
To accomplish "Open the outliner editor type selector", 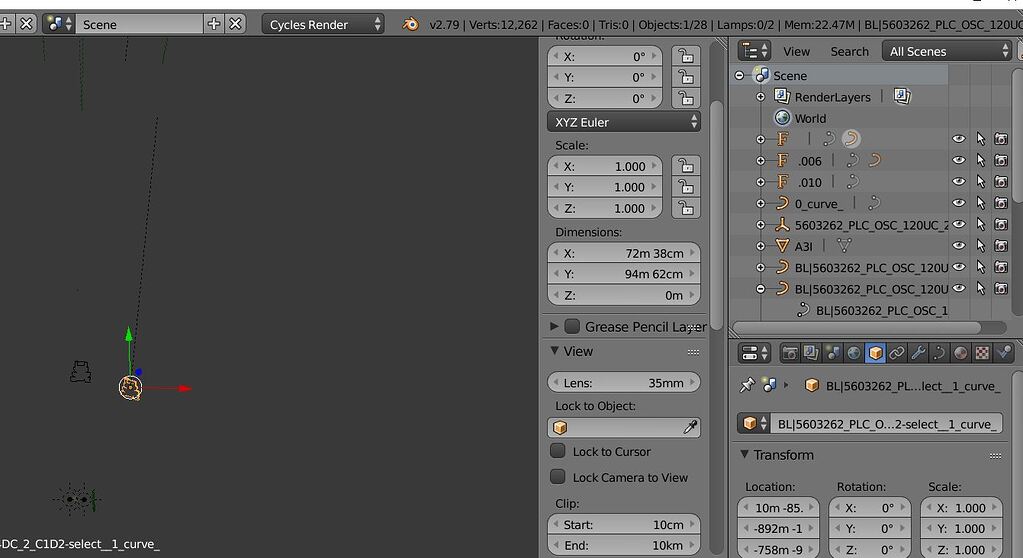I will pos(756,51).
